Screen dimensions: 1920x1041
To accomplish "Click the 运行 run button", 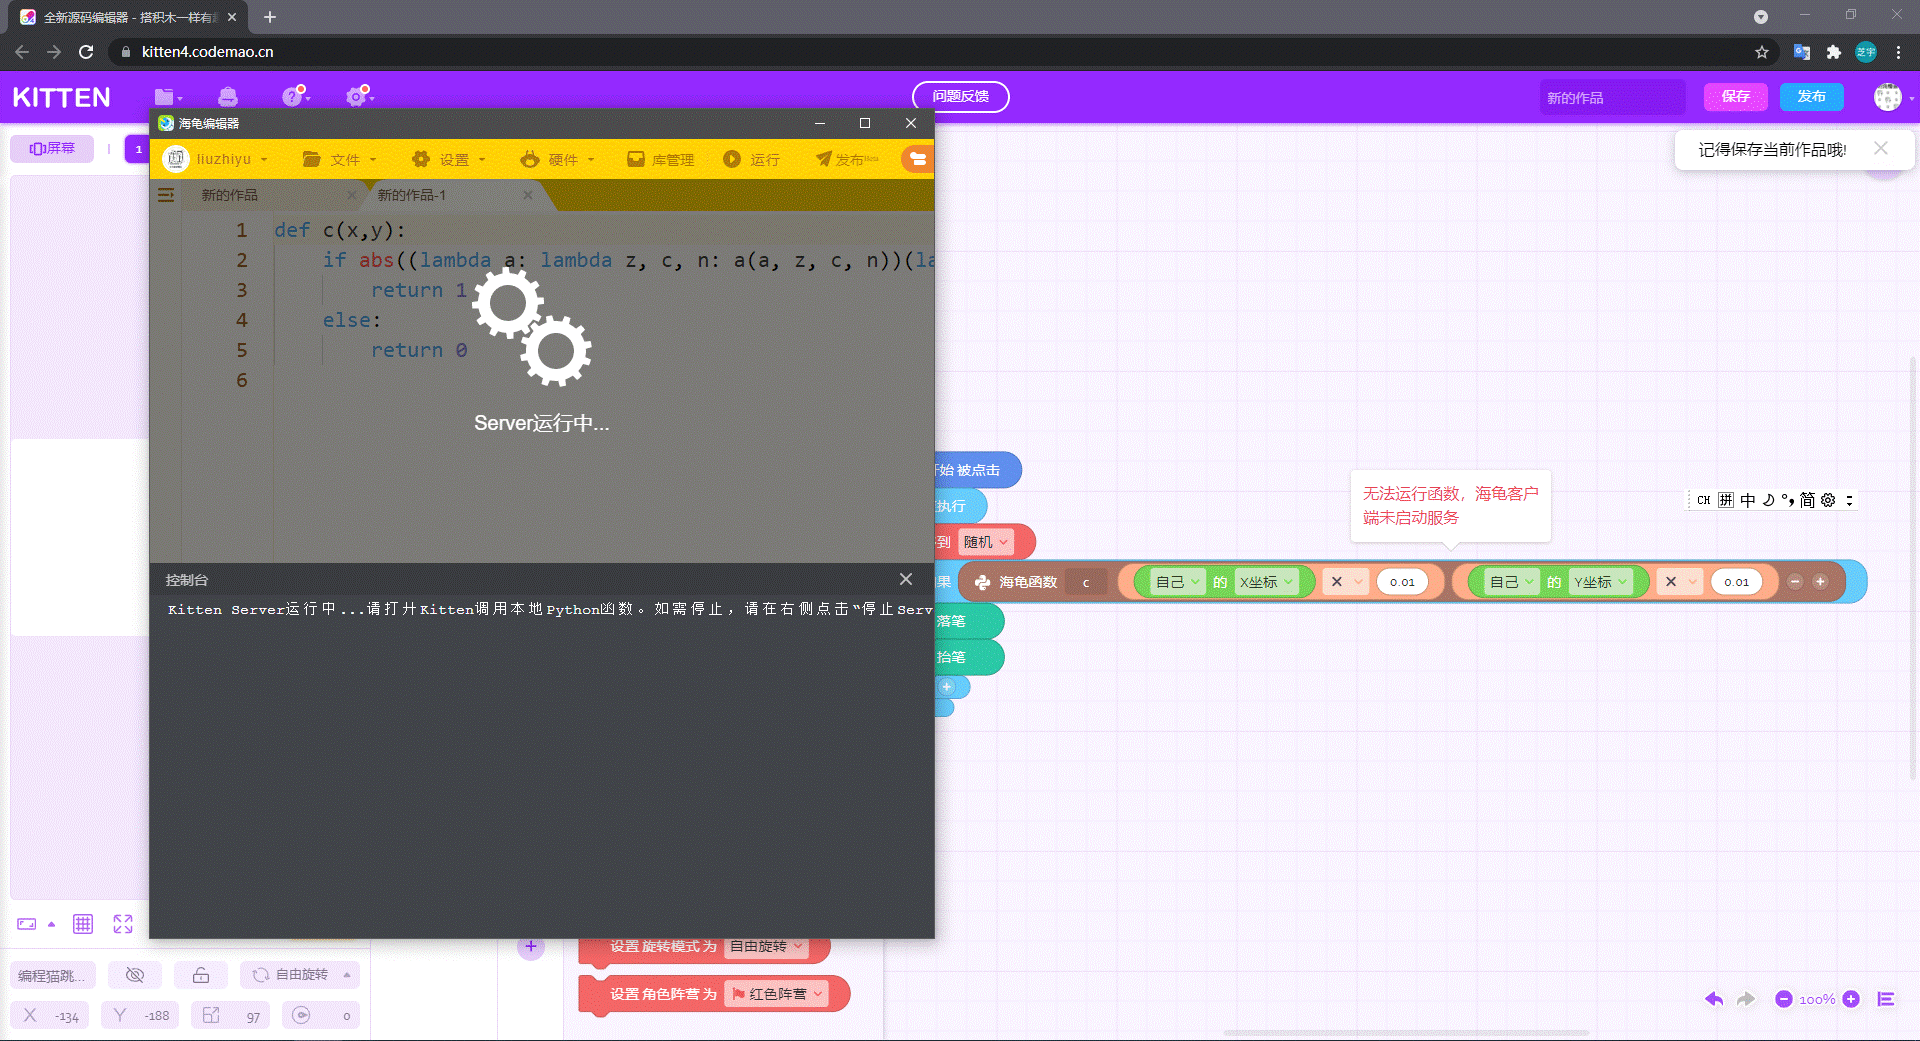I will point(751,159).
